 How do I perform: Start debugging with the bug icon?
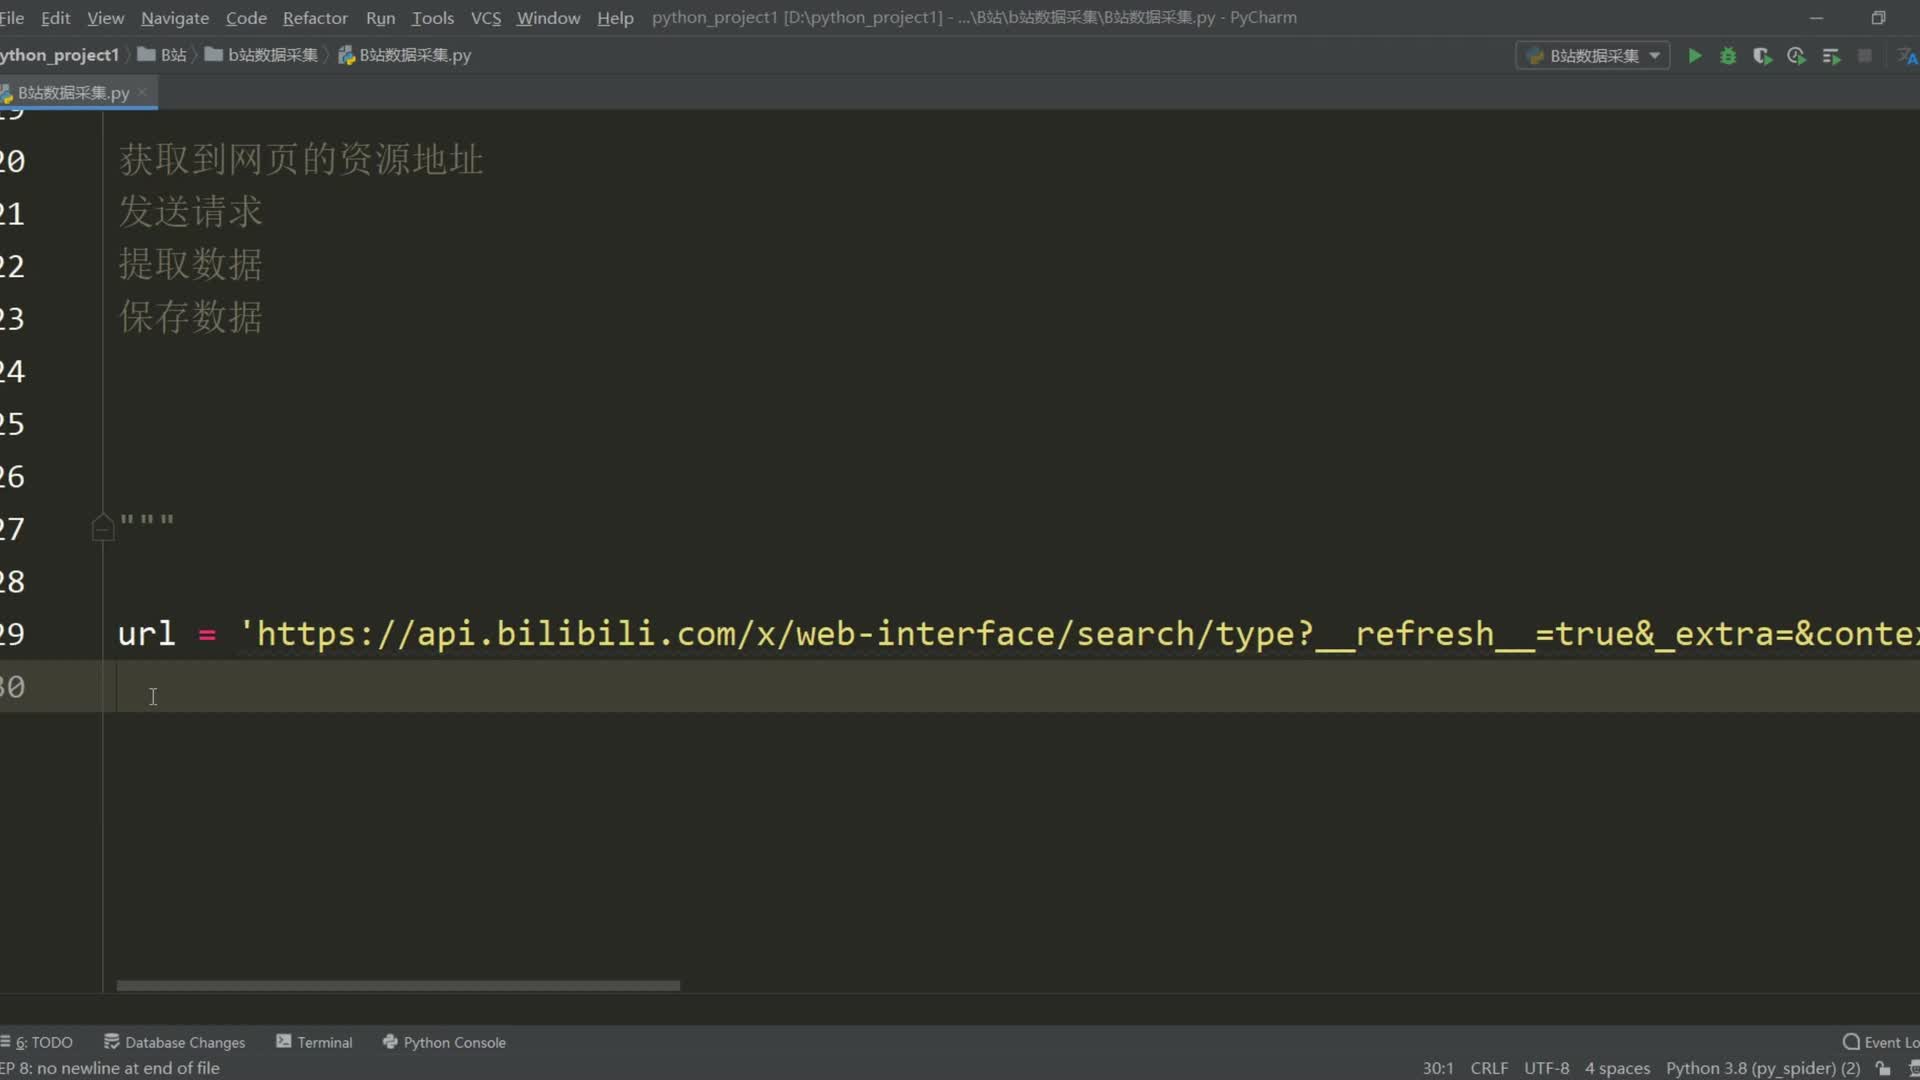pyautogui.click(x=1728, y=56)
